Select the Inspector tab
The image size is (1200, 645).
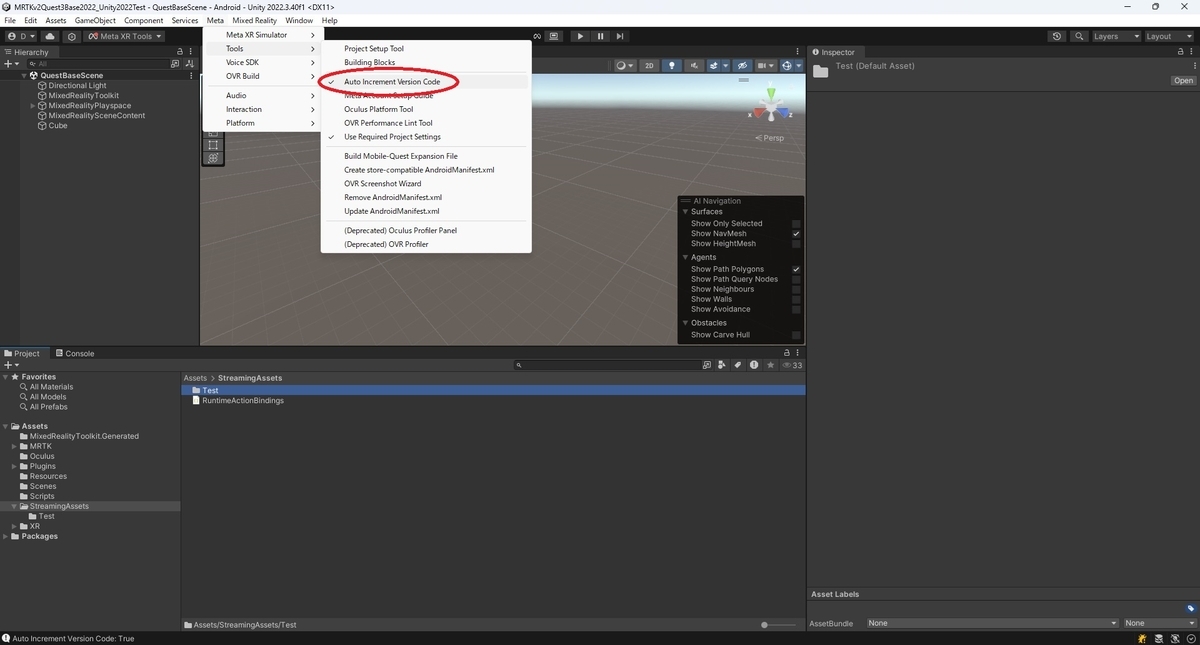(x=833, y=52)
